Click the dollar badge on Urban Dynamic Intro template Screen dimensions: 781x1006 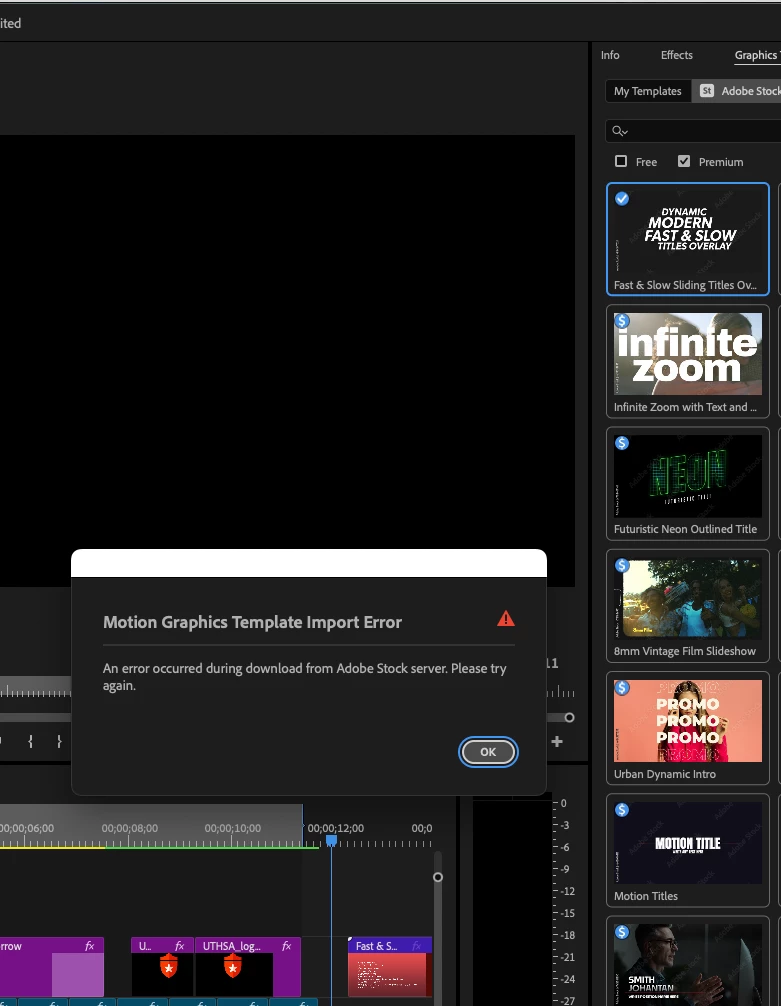click(x=622, y=688)
